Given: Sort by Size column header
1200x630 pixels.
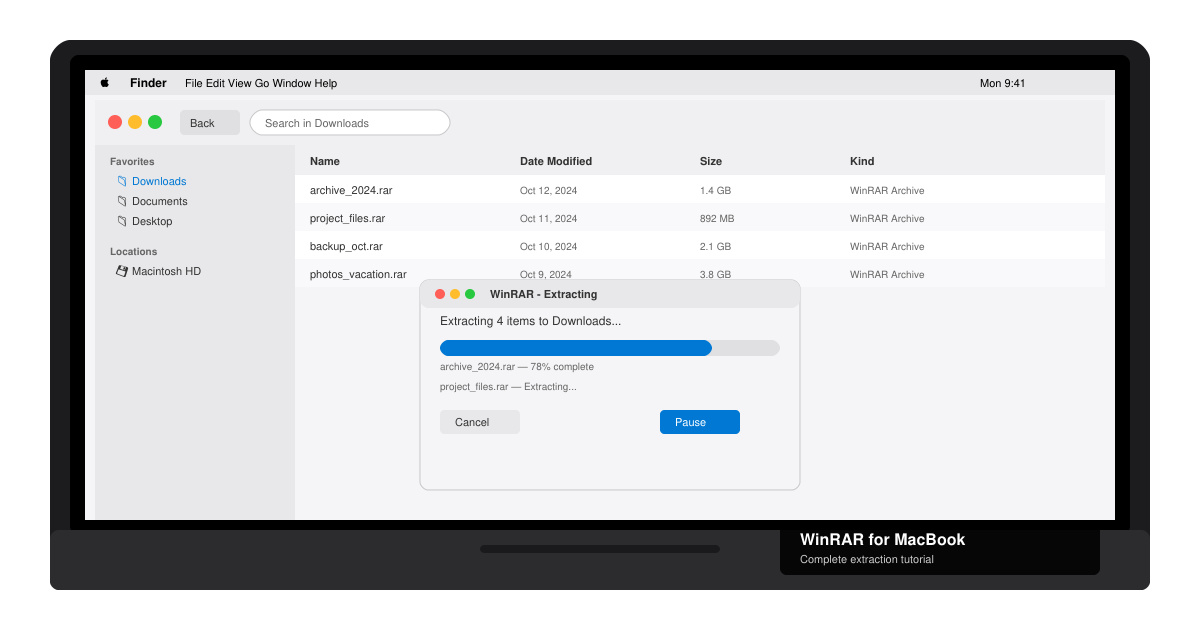Looking at the screenshot, I should pos(711,161).
